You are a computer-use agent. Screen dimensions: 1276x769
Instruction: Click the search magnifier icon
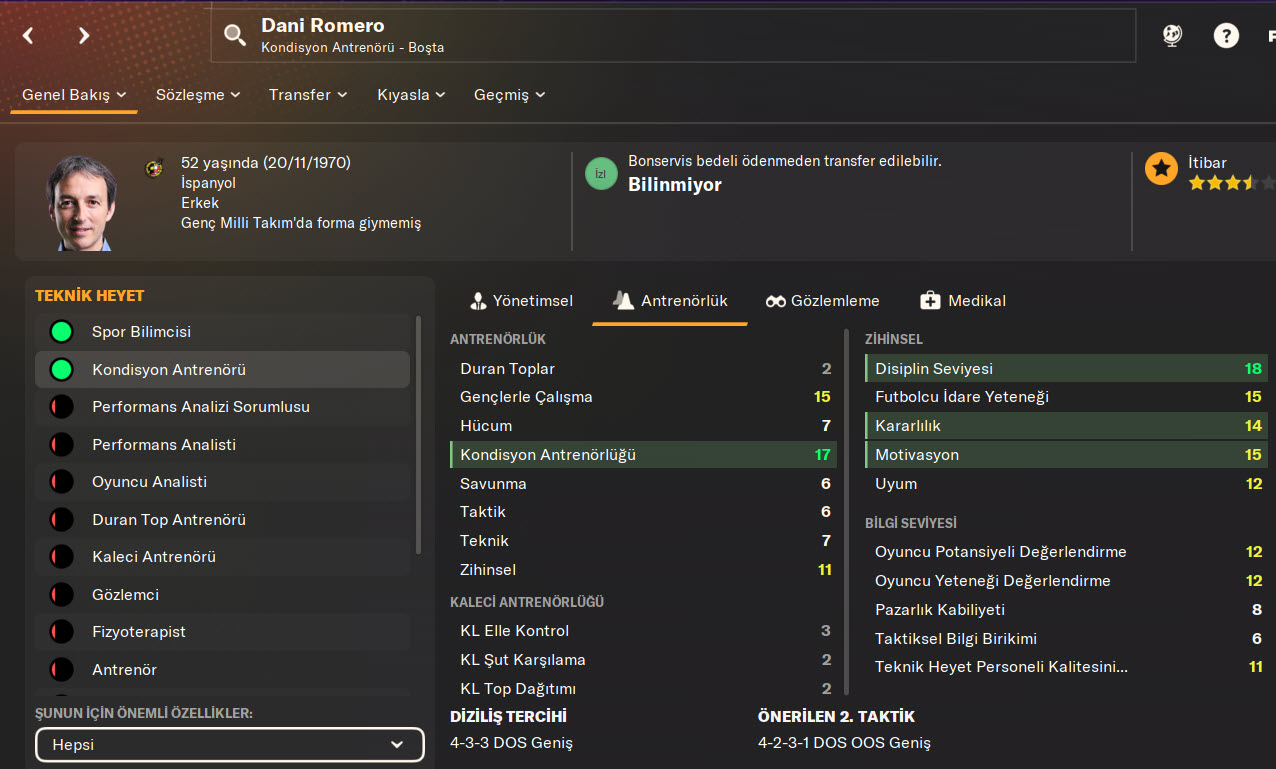tap(234, 36)
